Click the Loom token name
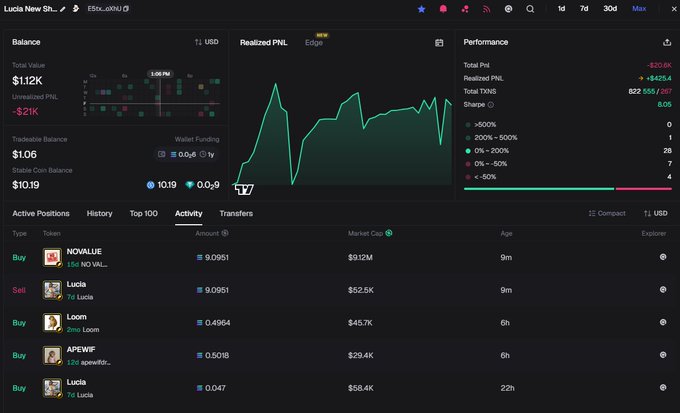 click(x=76, y=317)
